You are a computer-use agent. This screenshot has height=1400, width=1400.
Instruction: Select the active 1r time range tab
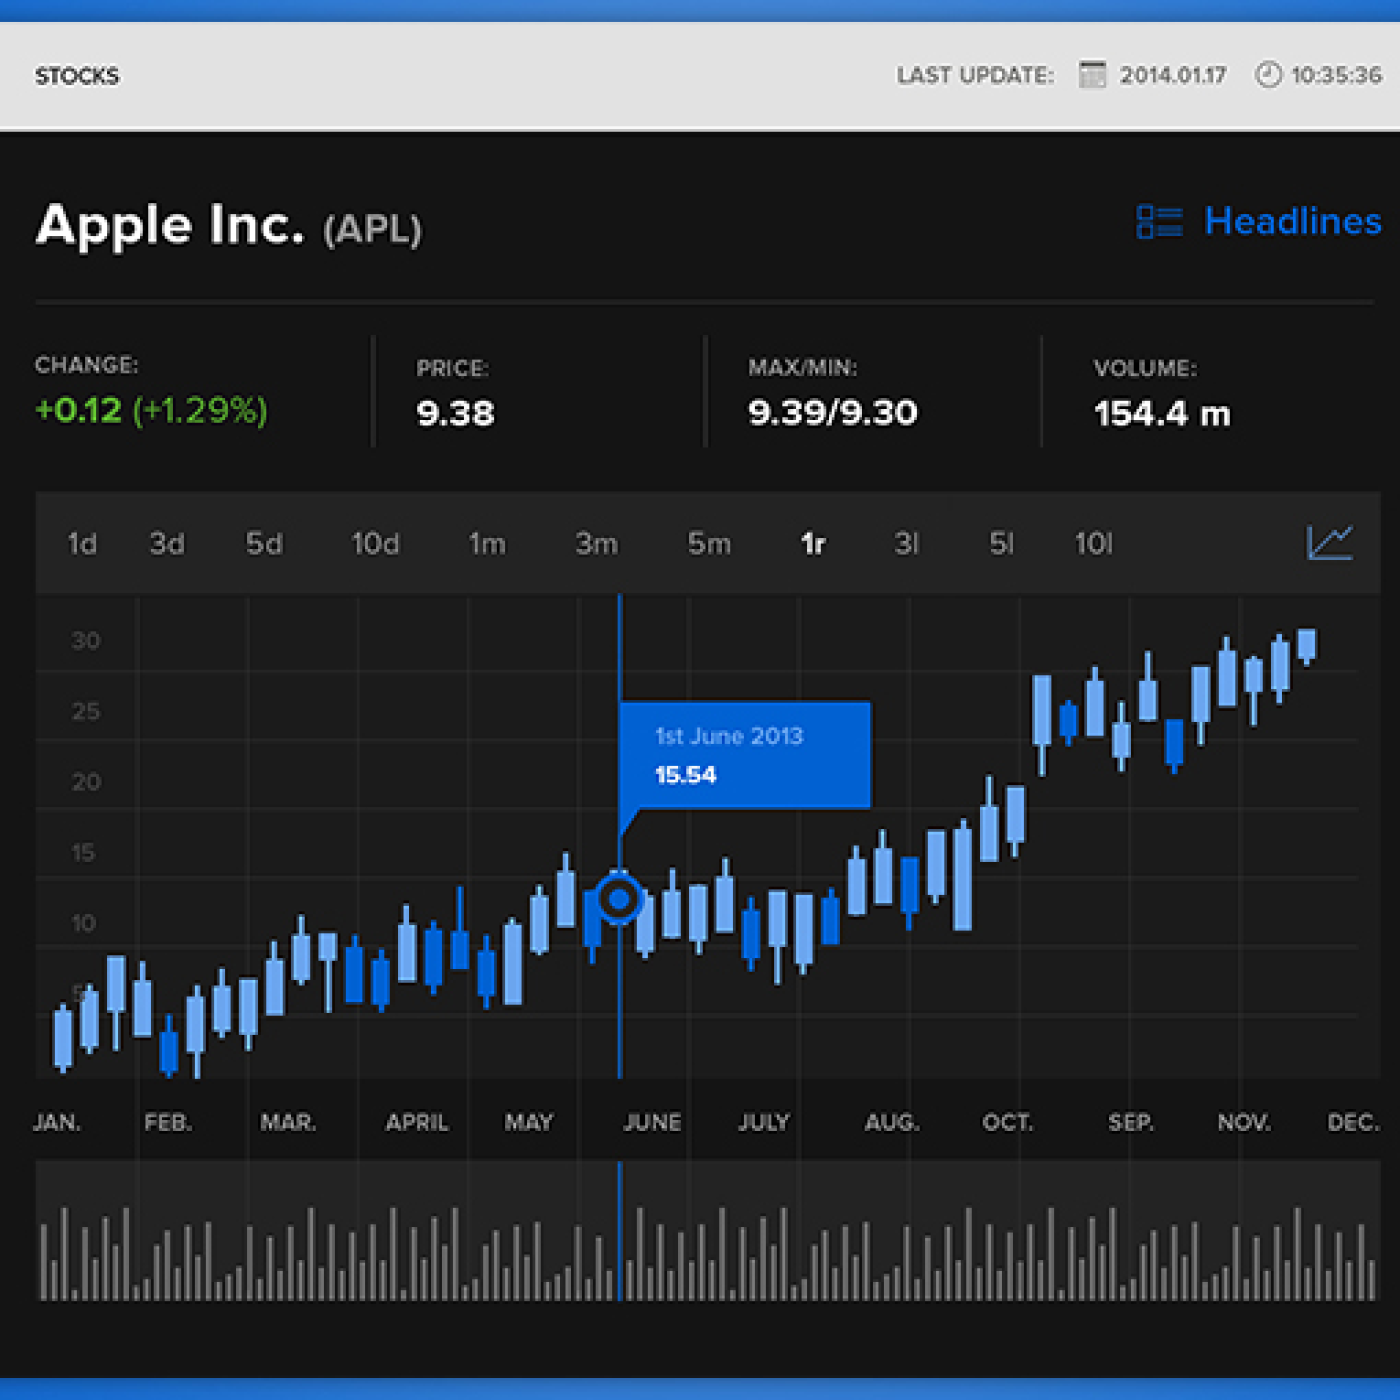point(813,544)
